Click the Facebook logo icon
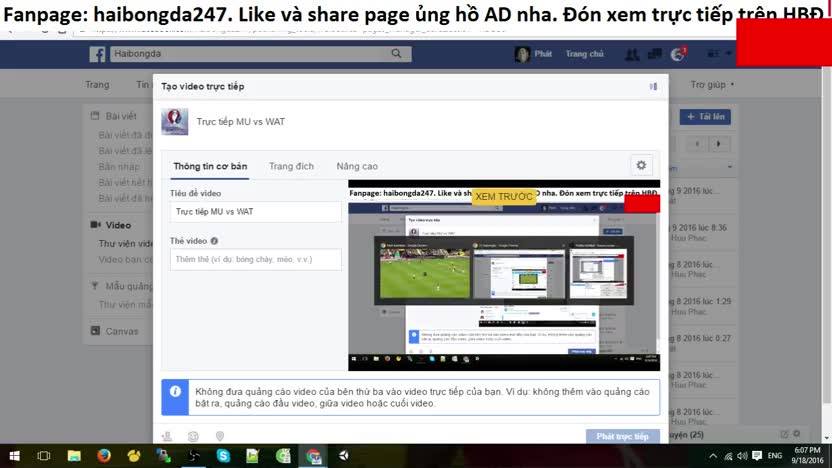 point(97,54)
